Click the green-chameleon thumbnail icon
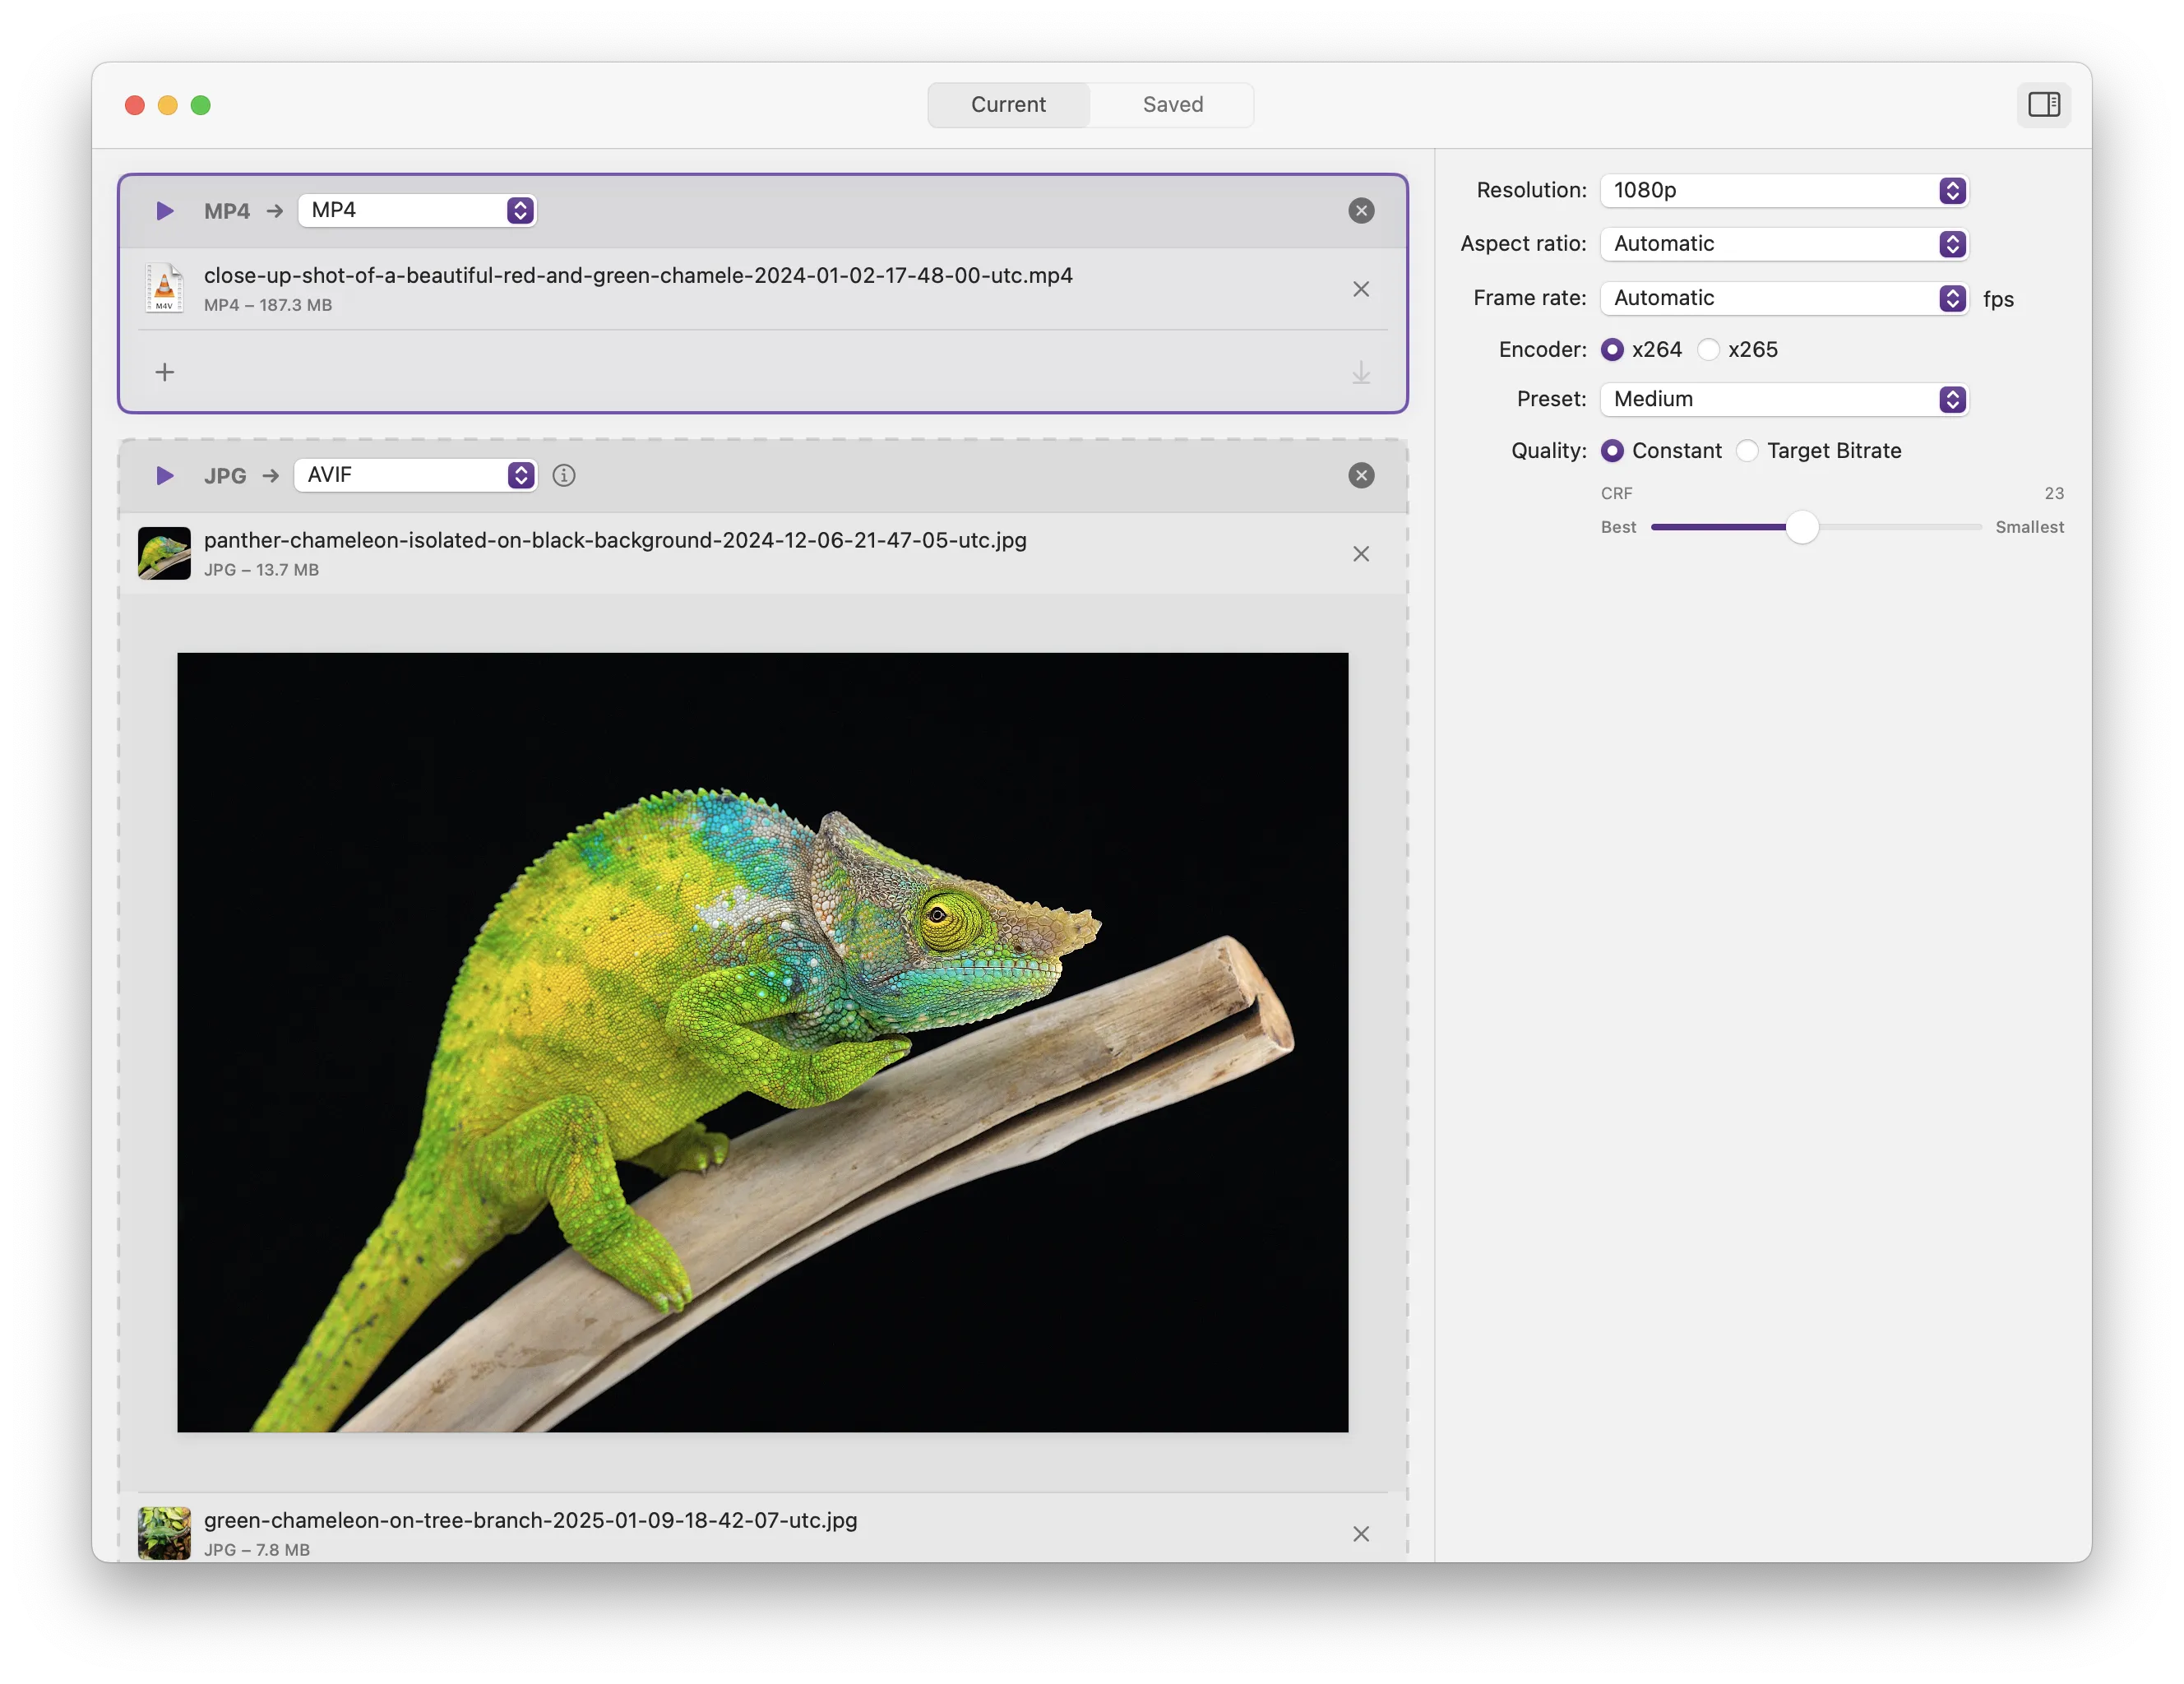 [x=164, y=1533]
